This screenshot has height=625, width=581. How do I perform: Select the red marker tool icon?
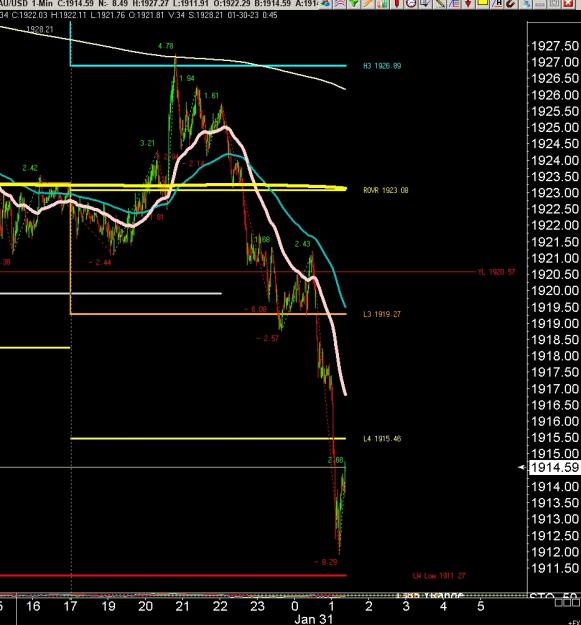(396, 4)
